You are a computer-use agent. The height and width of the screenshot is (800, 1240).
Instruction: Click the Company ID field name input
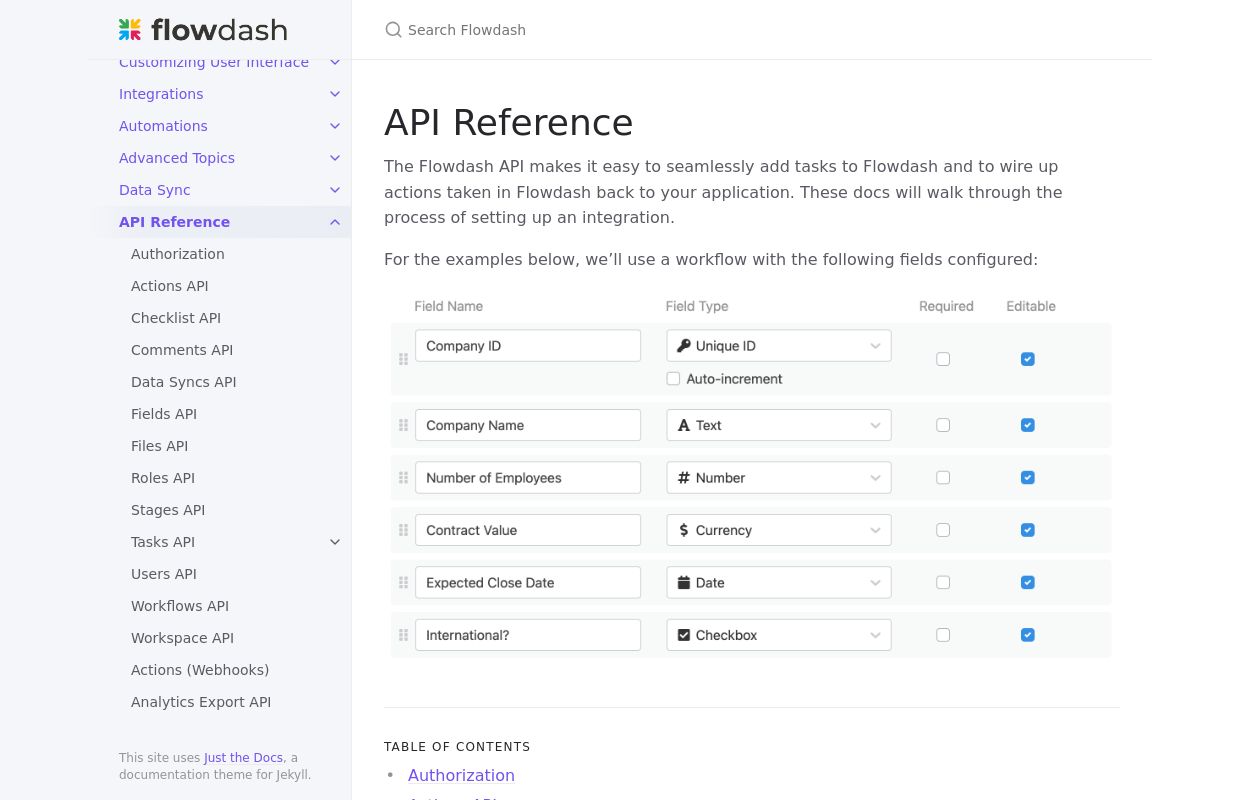(528, 346)
